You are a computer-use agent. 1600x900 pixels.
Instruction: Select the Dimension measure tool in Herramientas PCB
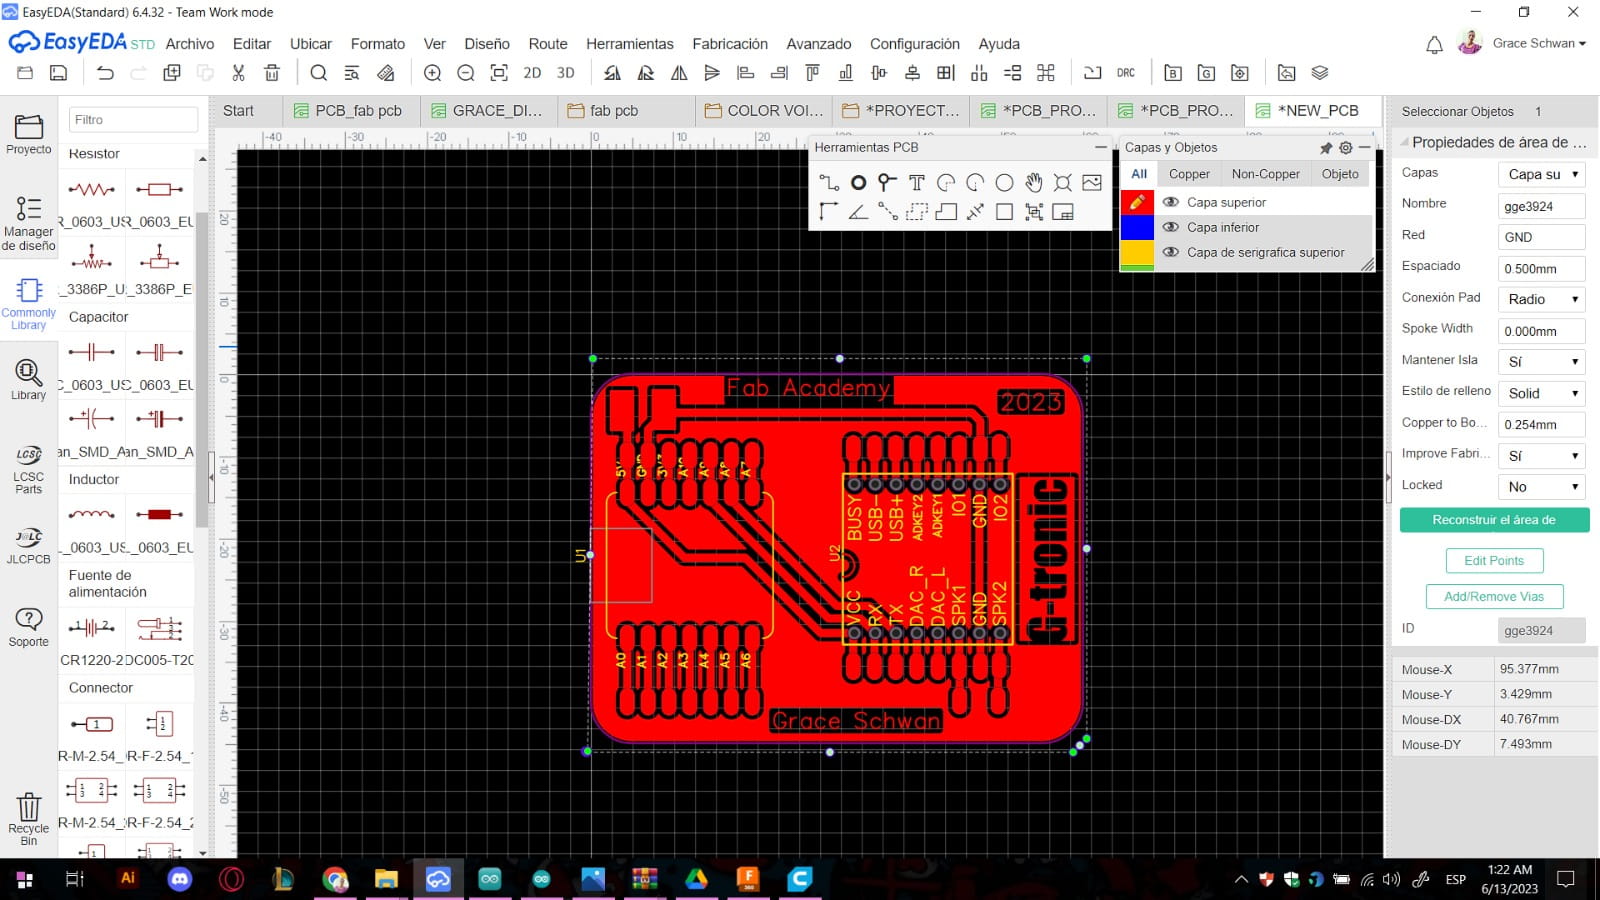(x=975, y=211)
